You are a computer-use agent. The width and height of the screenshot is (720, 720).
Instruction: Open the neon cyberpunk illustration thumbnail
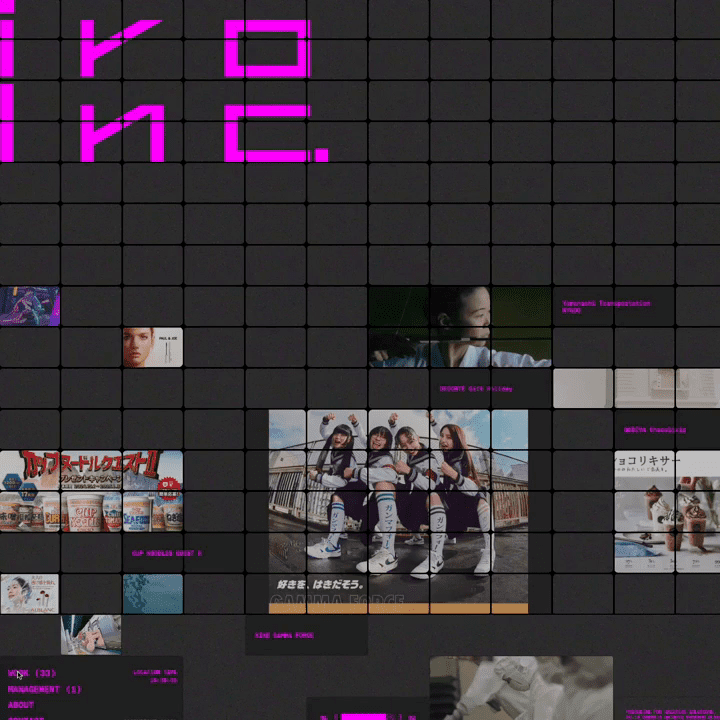point(30,306)
